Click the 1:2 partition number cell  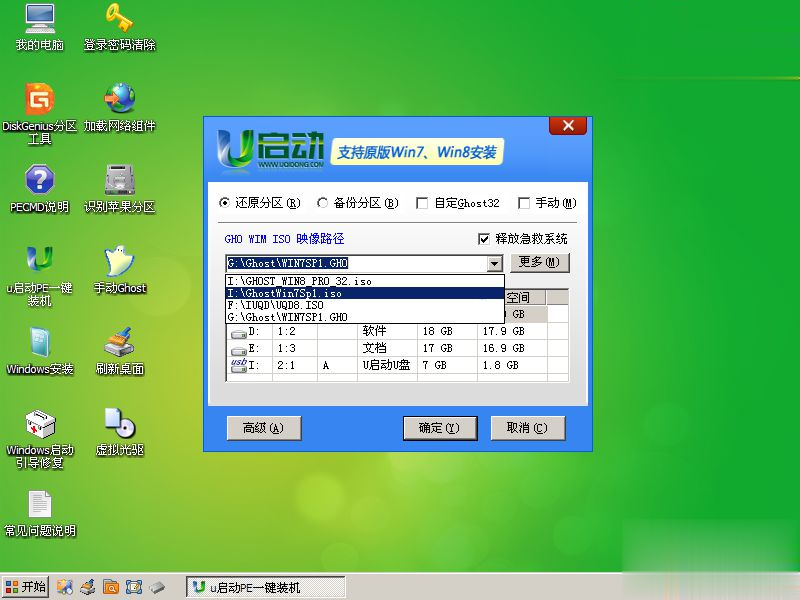(294, 331)
